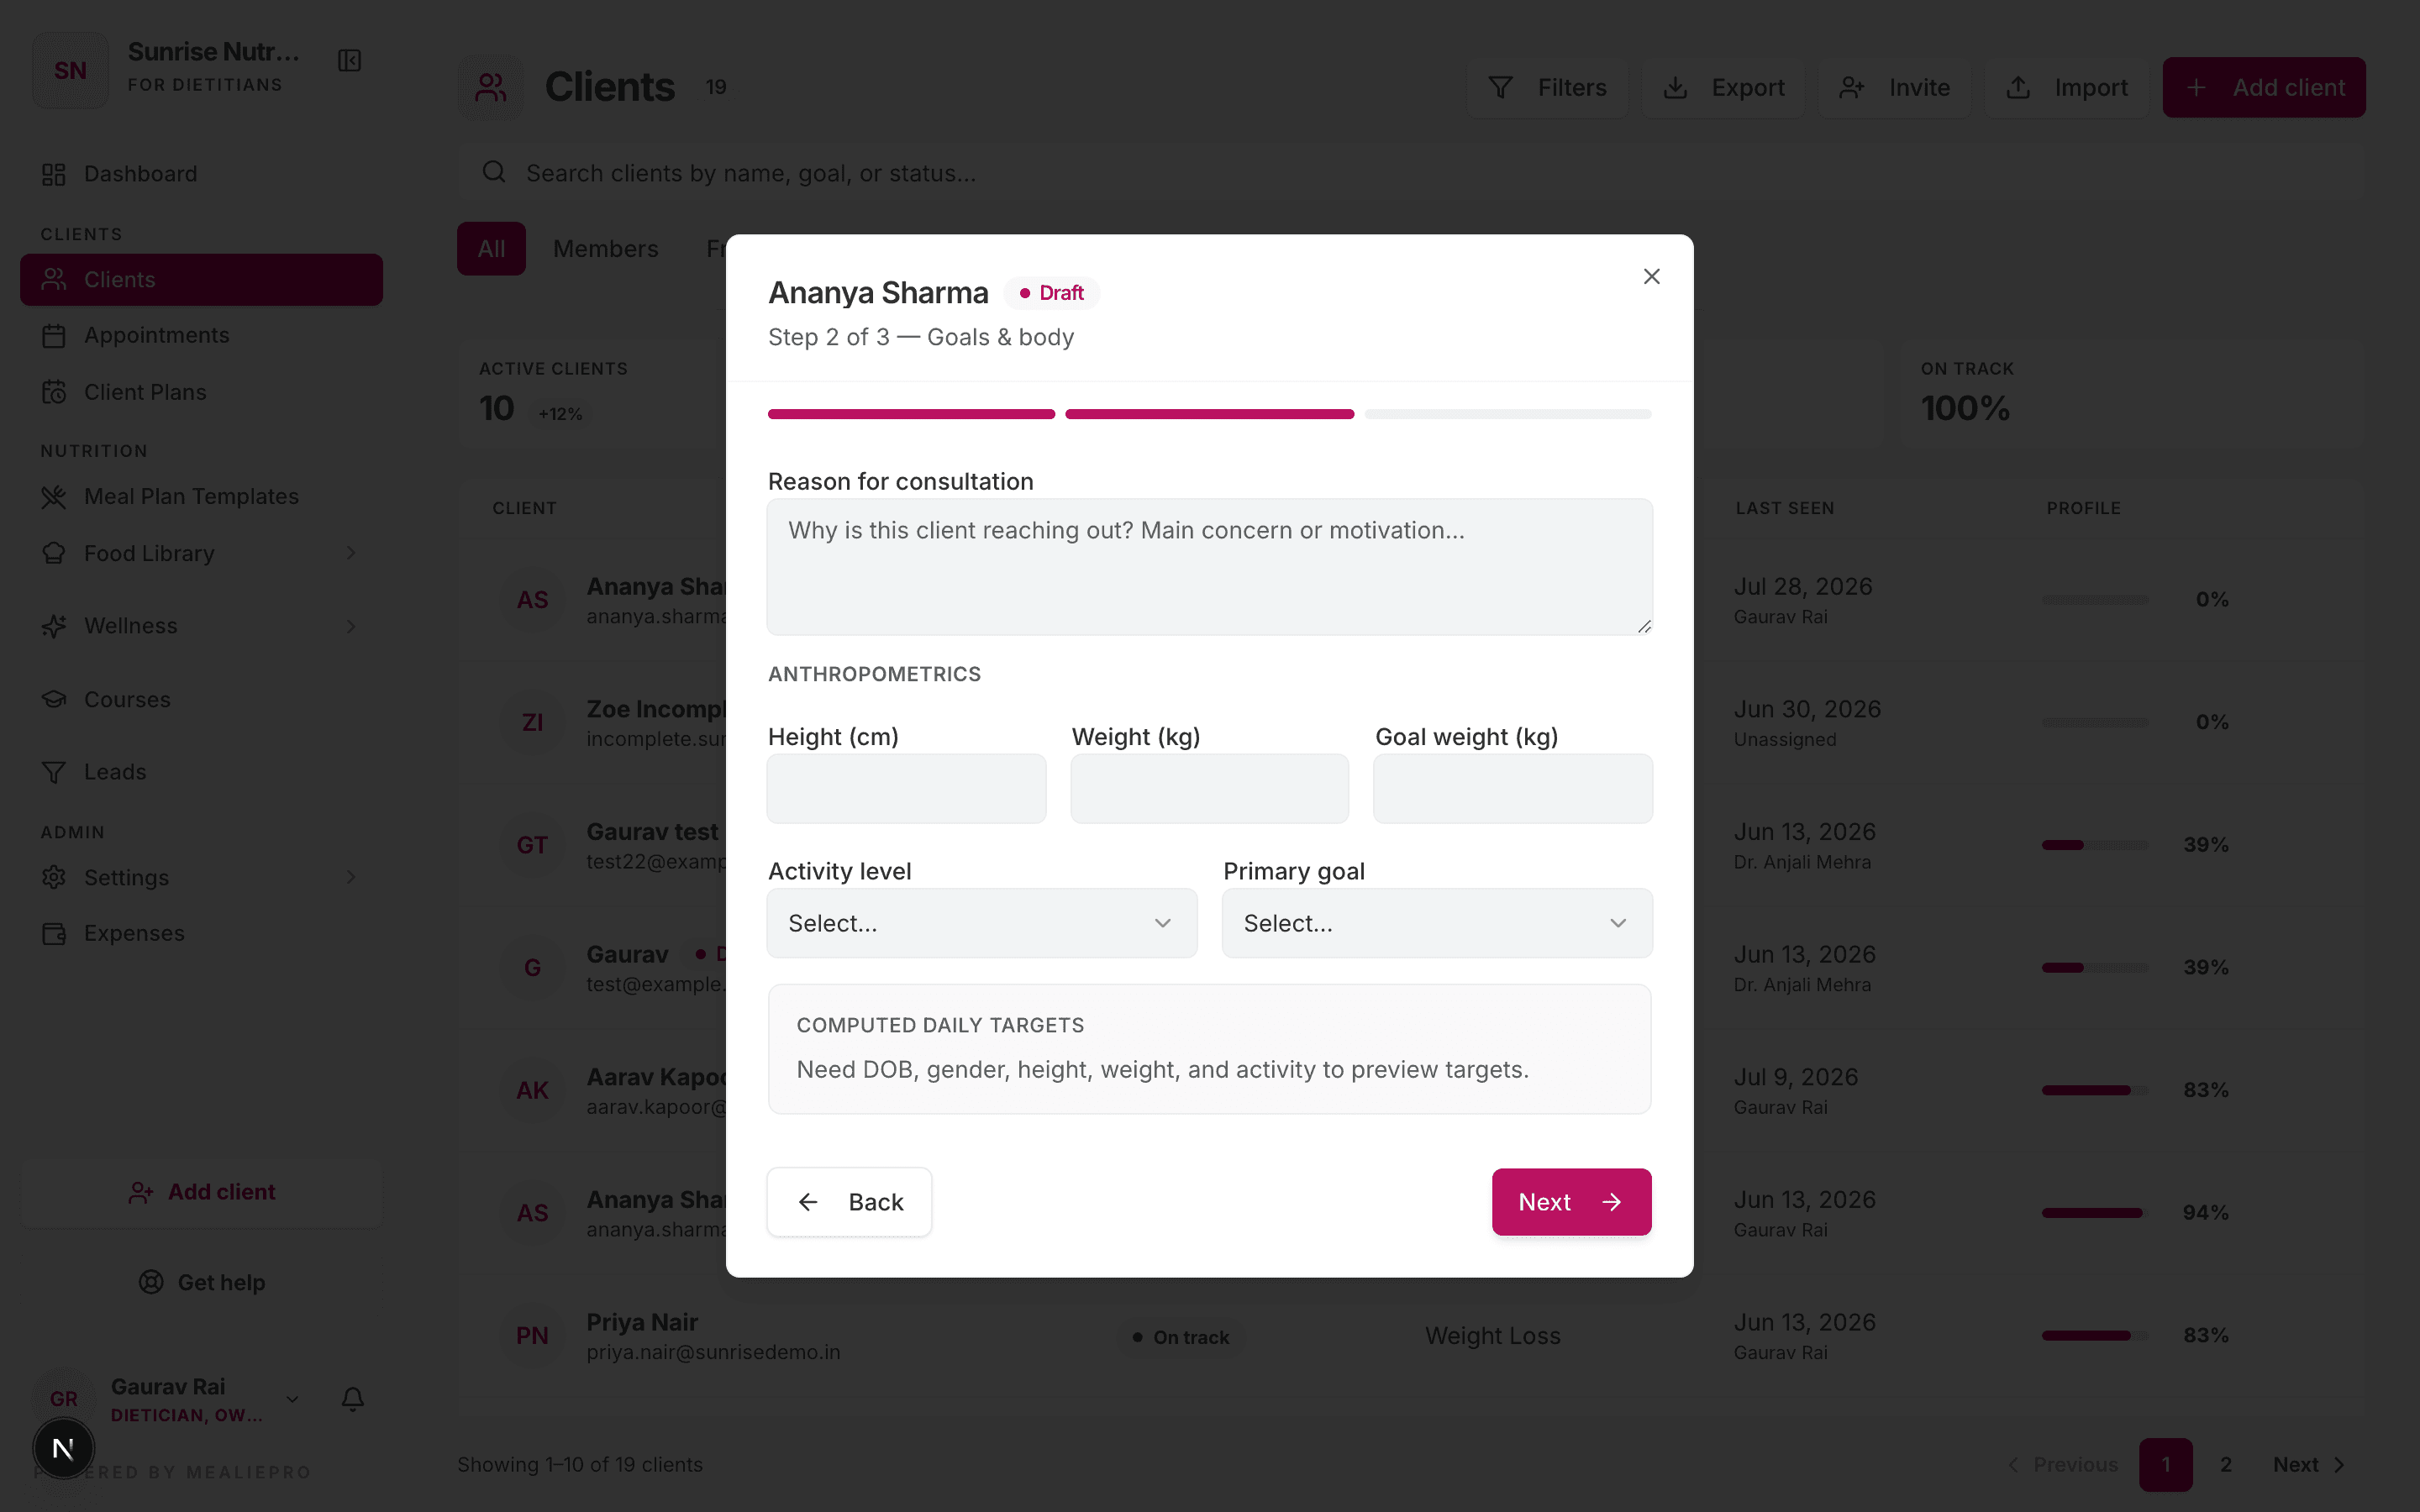Click the second progress step bar

point(1209,414)
